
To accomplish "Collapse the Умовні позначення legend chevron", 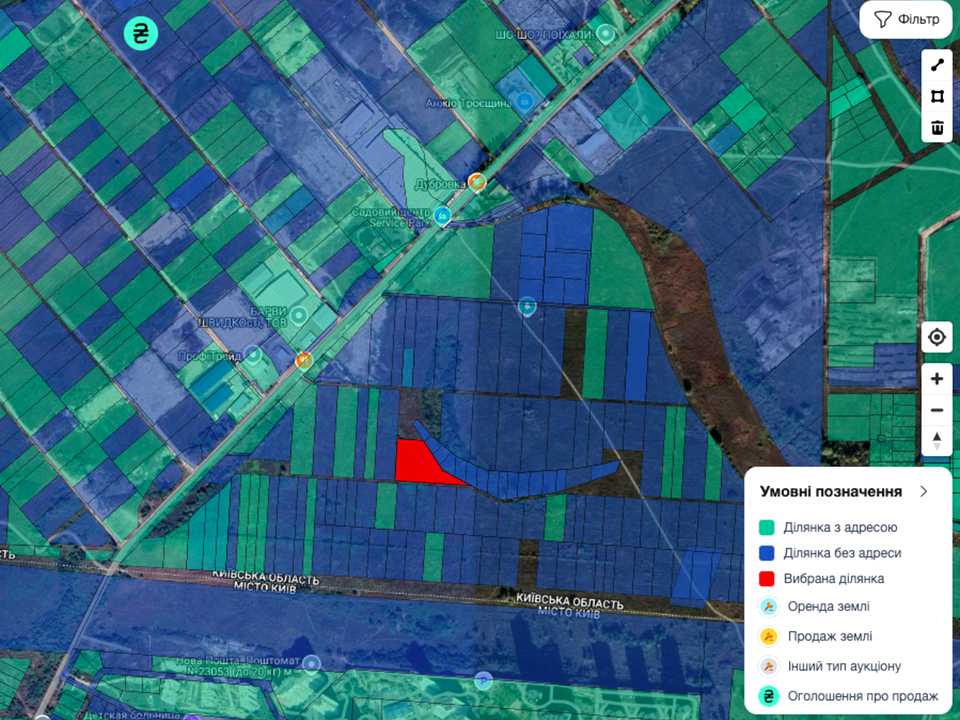I will coord(924,491).
